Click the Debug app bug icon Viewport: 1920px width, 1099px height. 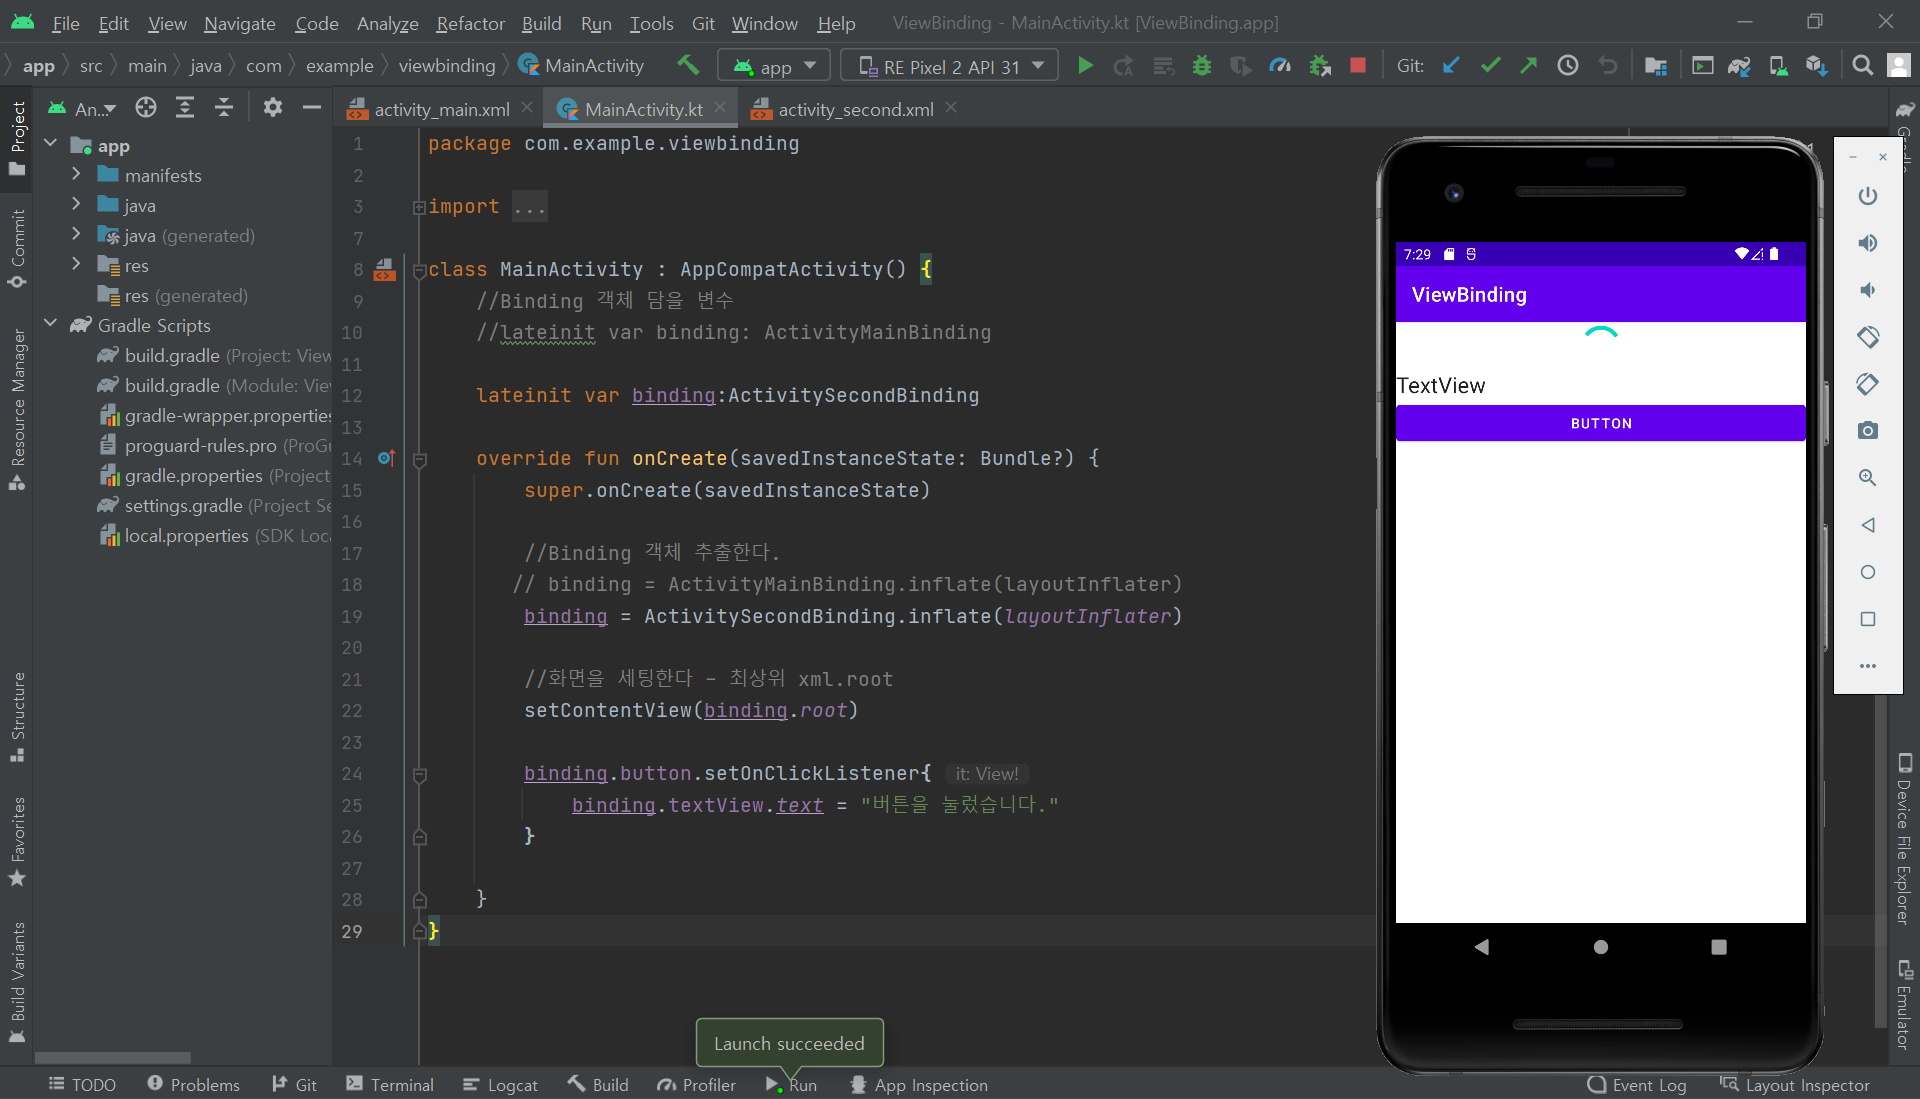point(1202,66)
